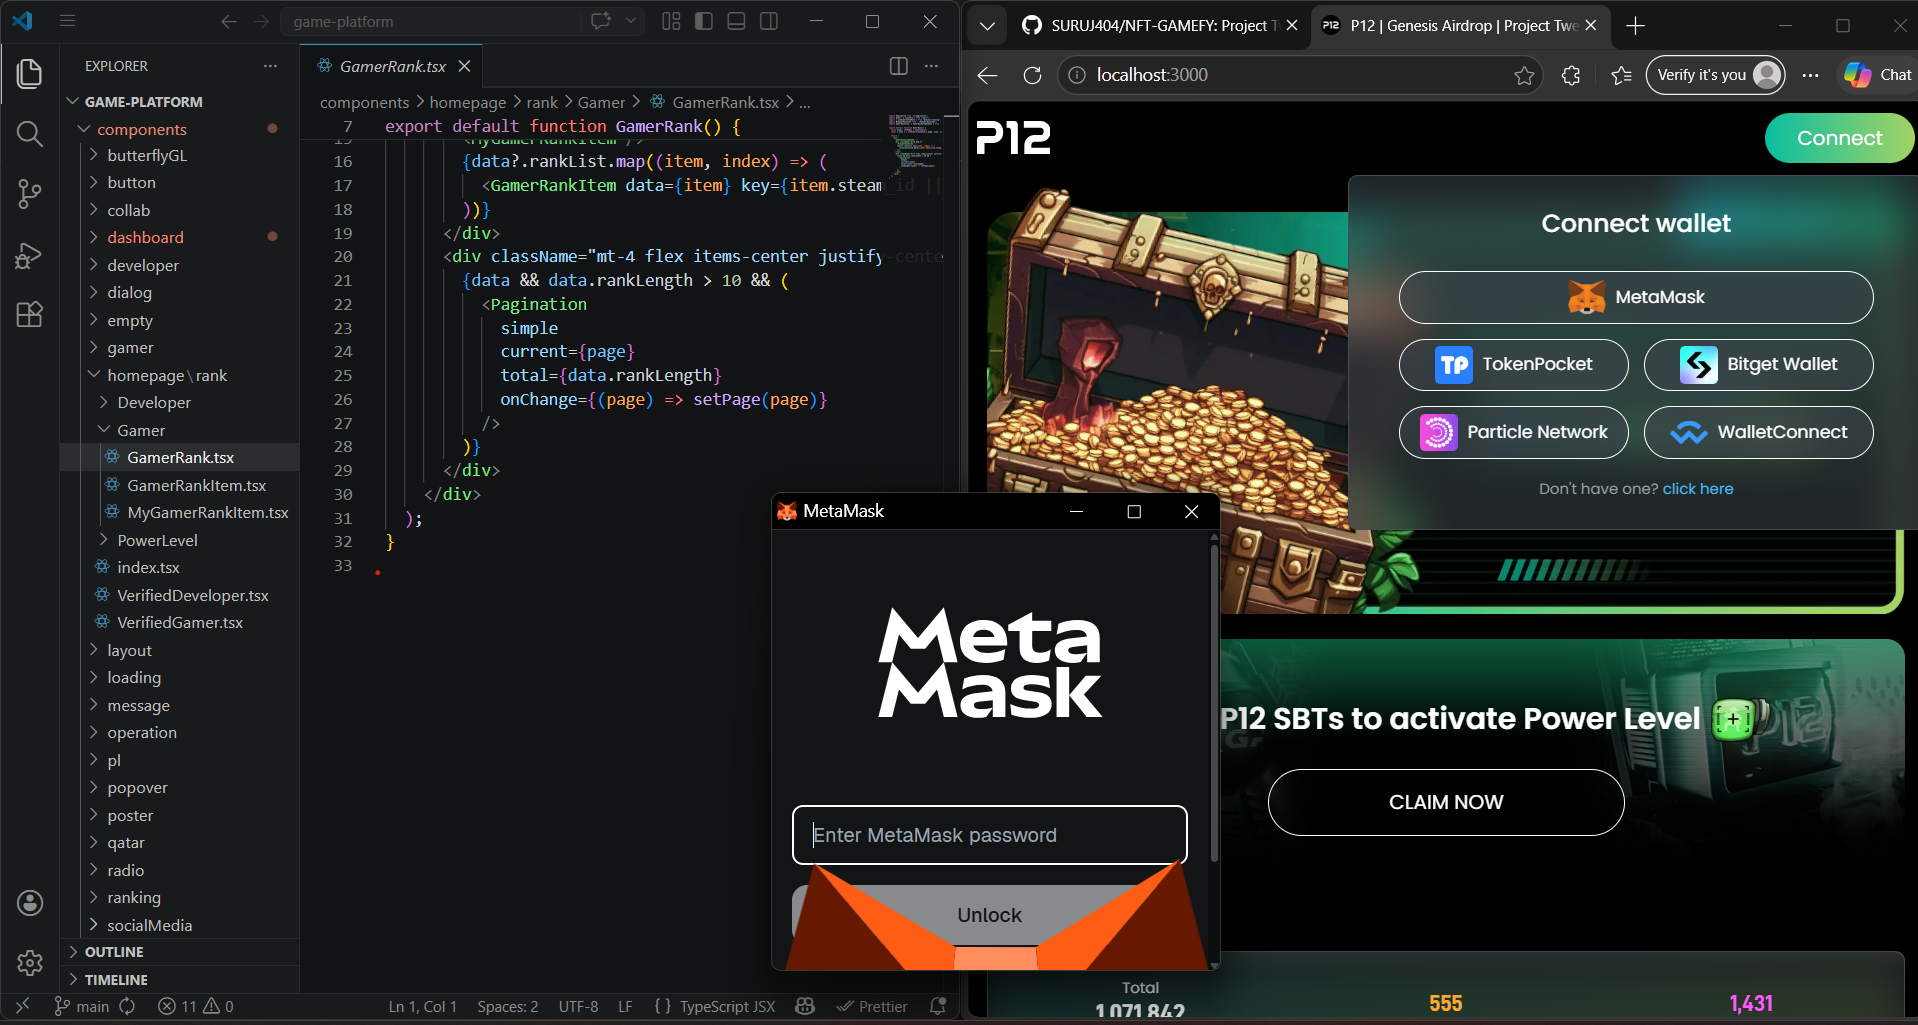Bookmark the page with the star icon

pos(1524,75)
